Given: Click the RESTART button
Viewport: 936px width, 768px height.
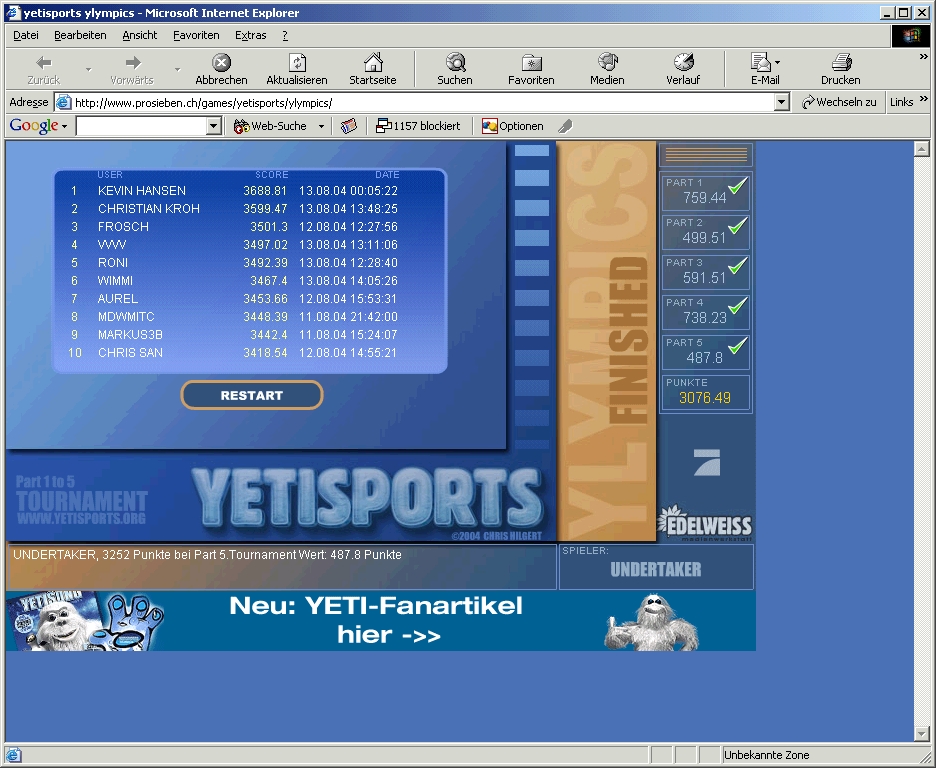Looking at the screenshot, I should pyautogui.click(x=252, y=395).
